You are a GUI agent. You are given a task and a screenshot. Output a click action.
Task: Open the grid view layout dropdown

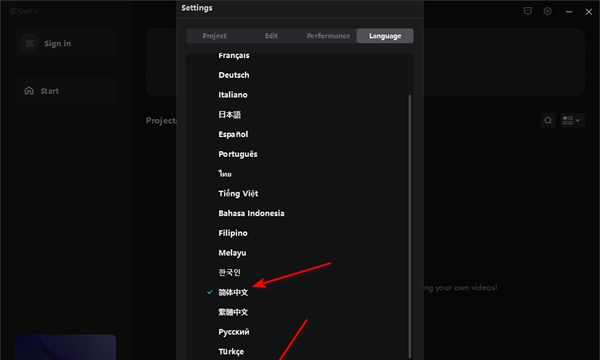point(572,121)
